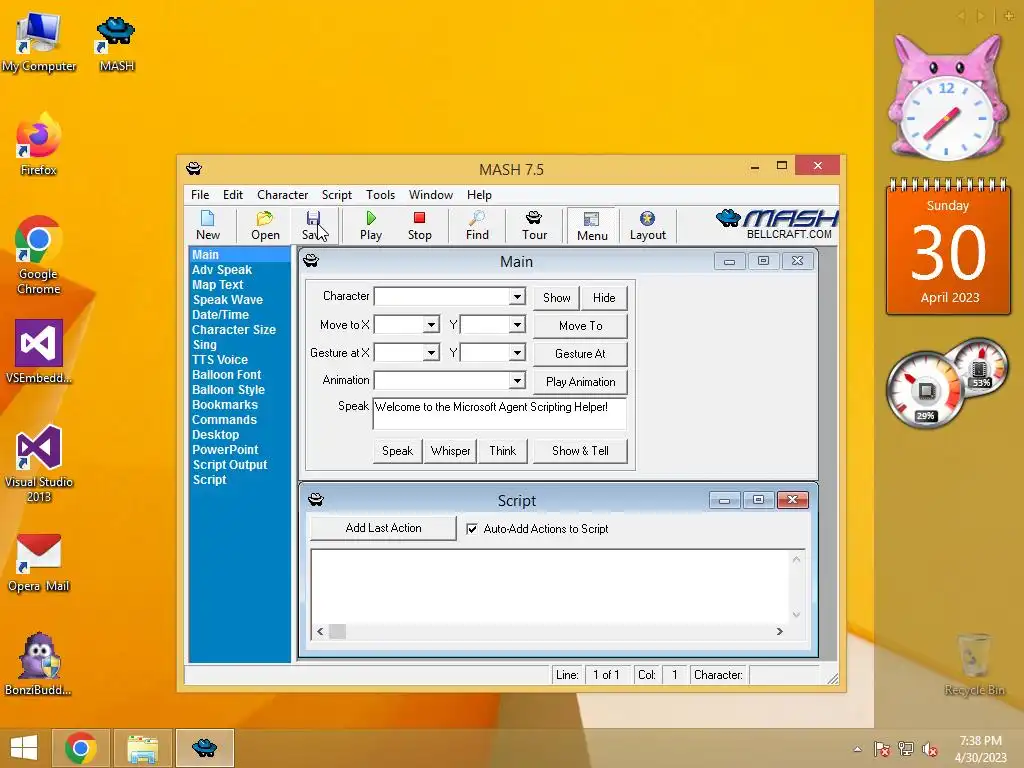The image size is (1024, 768).
Task: Open Google Chrome desktop icon
Action: click(39, 255)
